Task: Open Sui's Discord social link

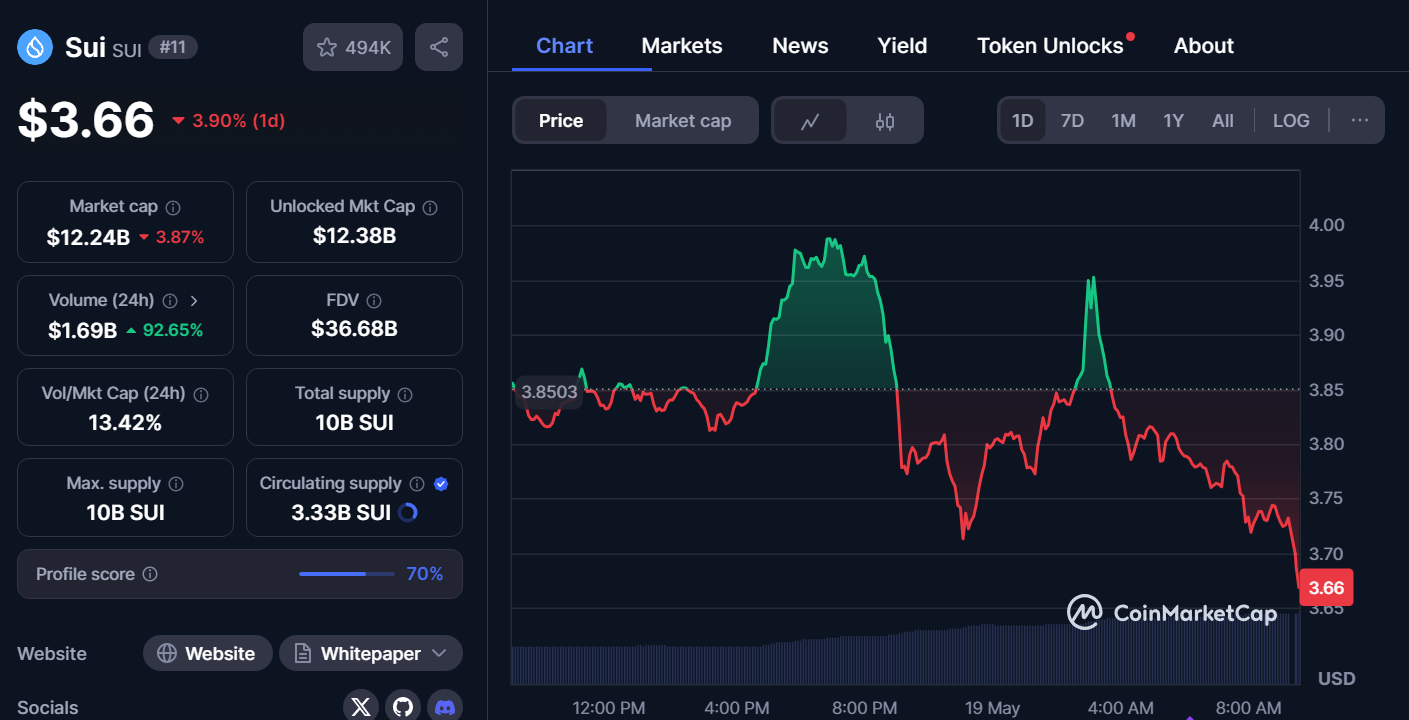Action: pos(445,707)
